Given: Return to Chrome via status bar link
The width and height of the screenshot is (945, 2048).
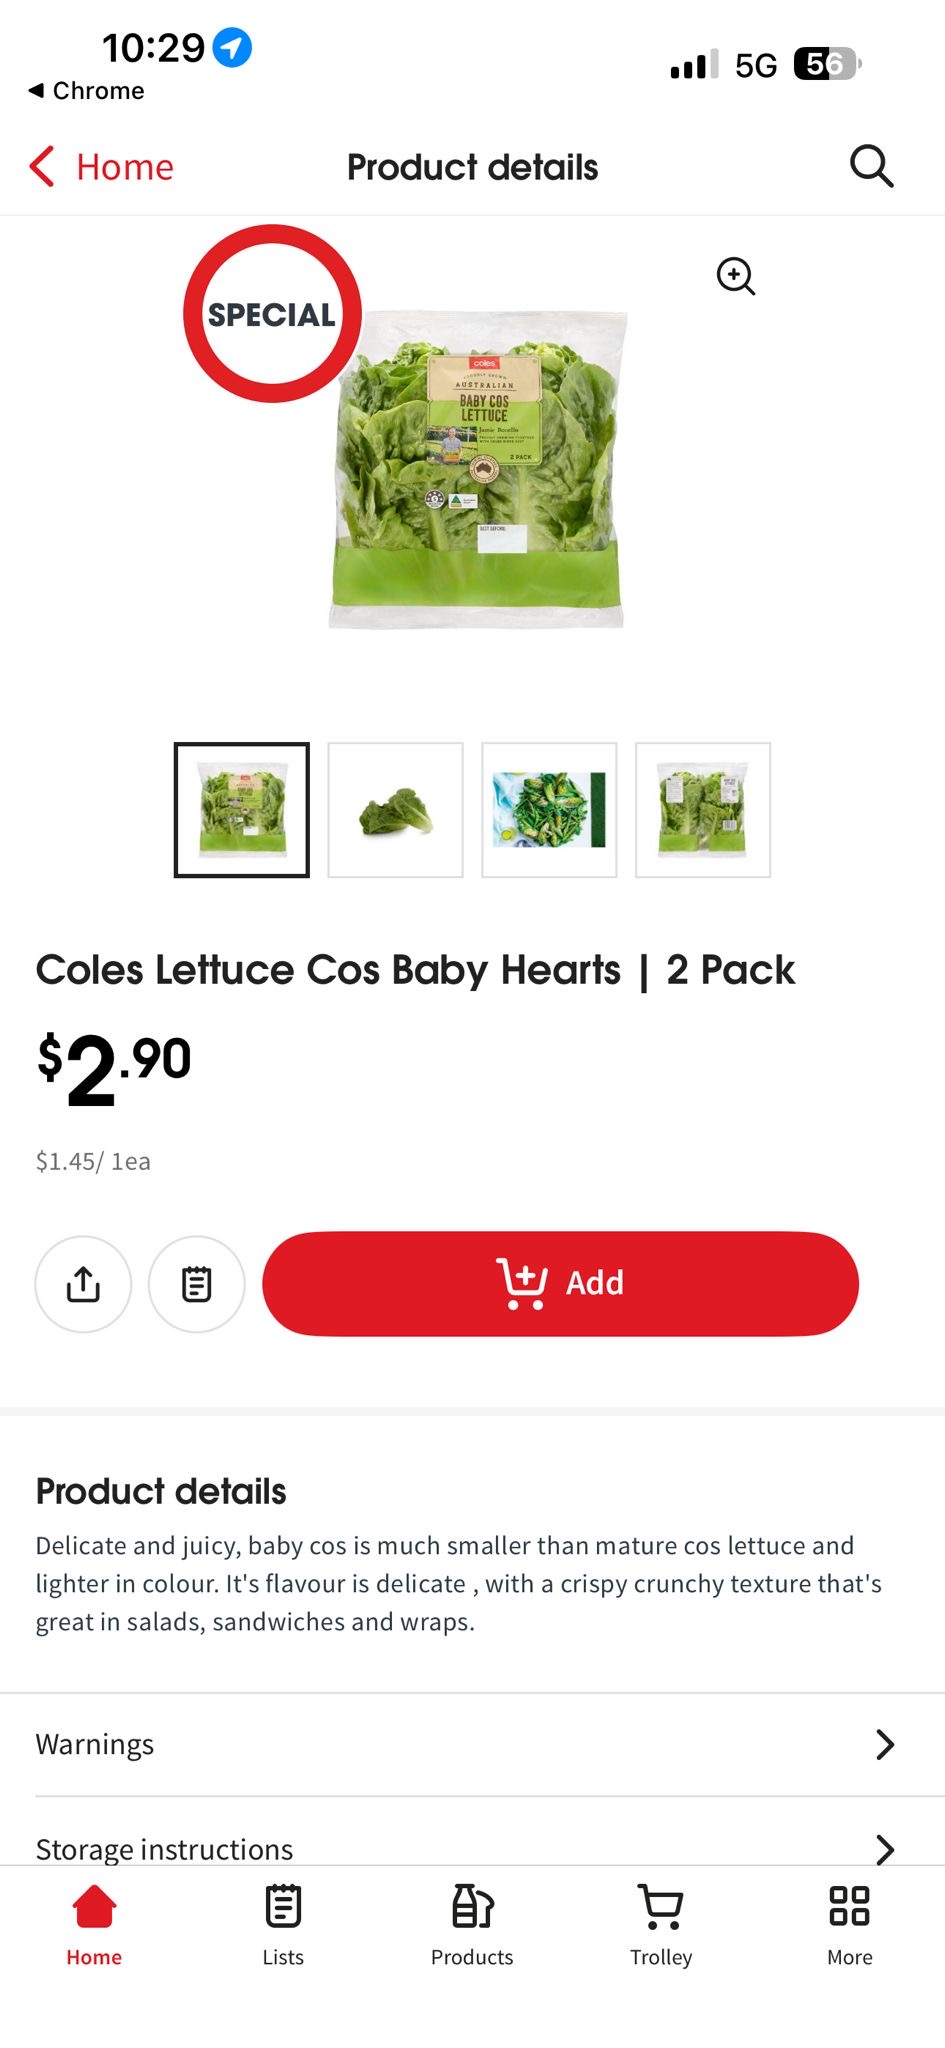Looking at the screenshot, I should coord(86,91).
